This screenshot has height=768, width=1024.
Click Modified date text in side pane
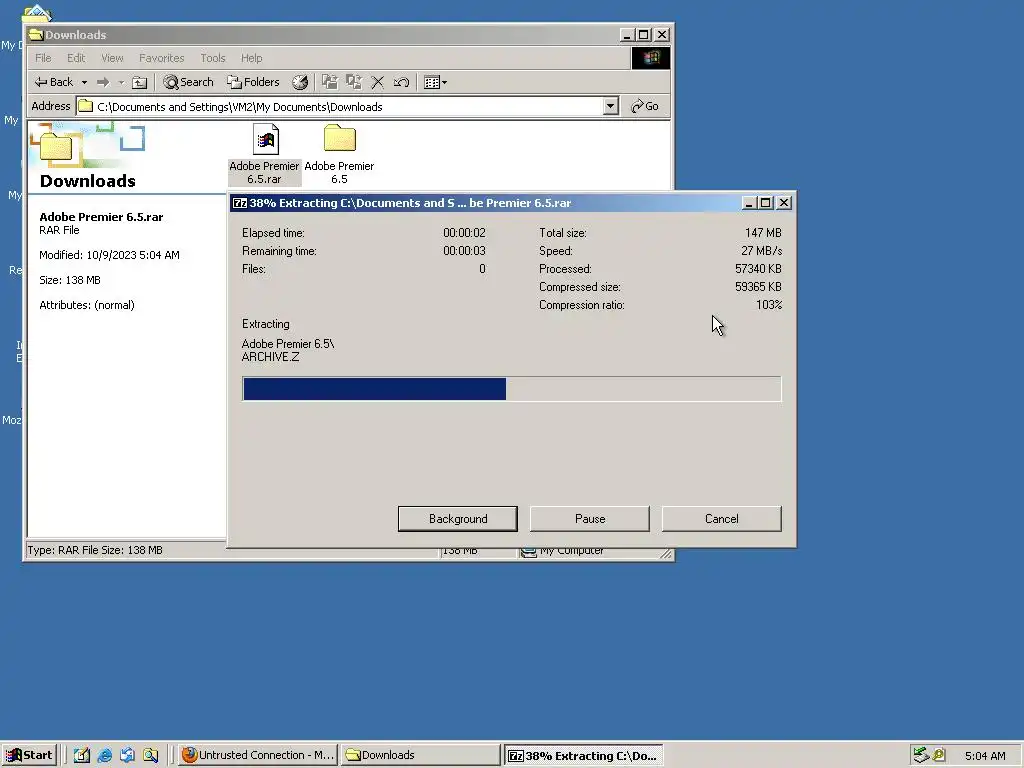[x=109, y=255]
